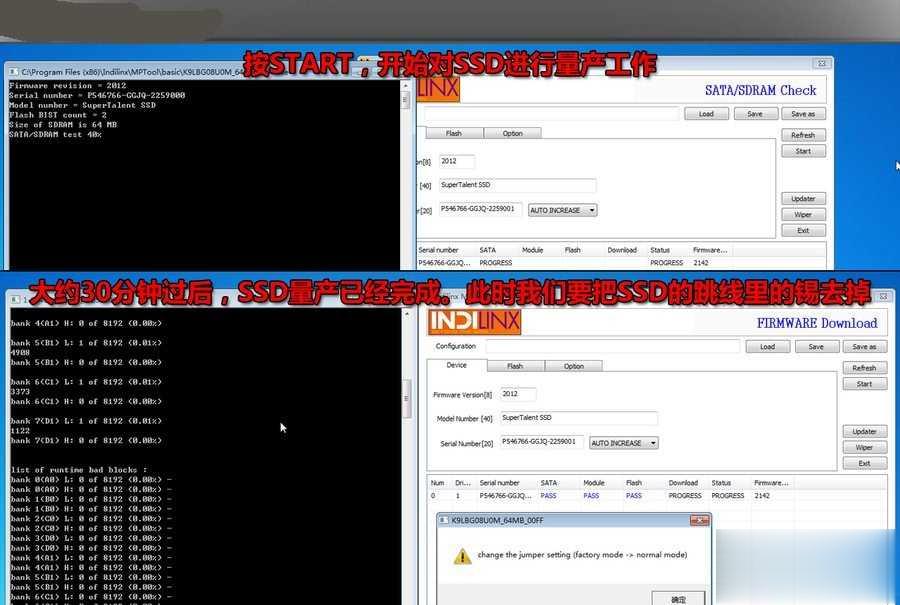900x605 pixels.
Task: Click Serial Number field in FIRMWARE Download window
Action: pyautogui.click(x=541, y=442)
